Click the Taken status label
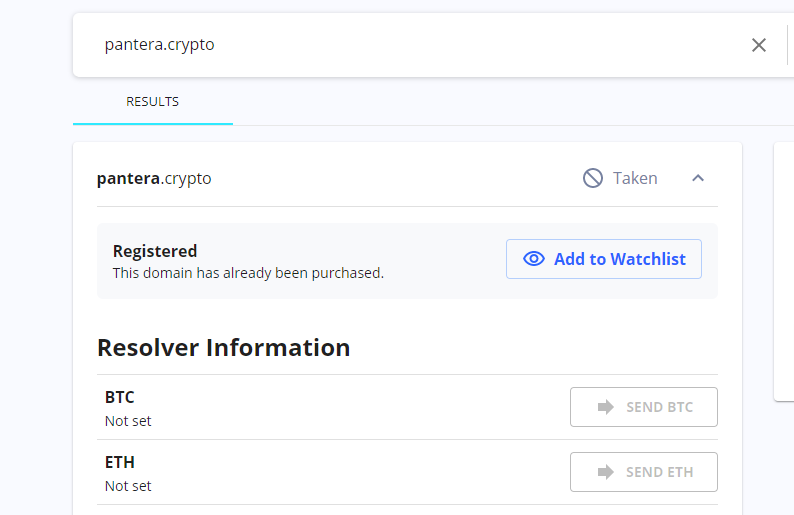 pyautogui.click(x=635, y=178)
